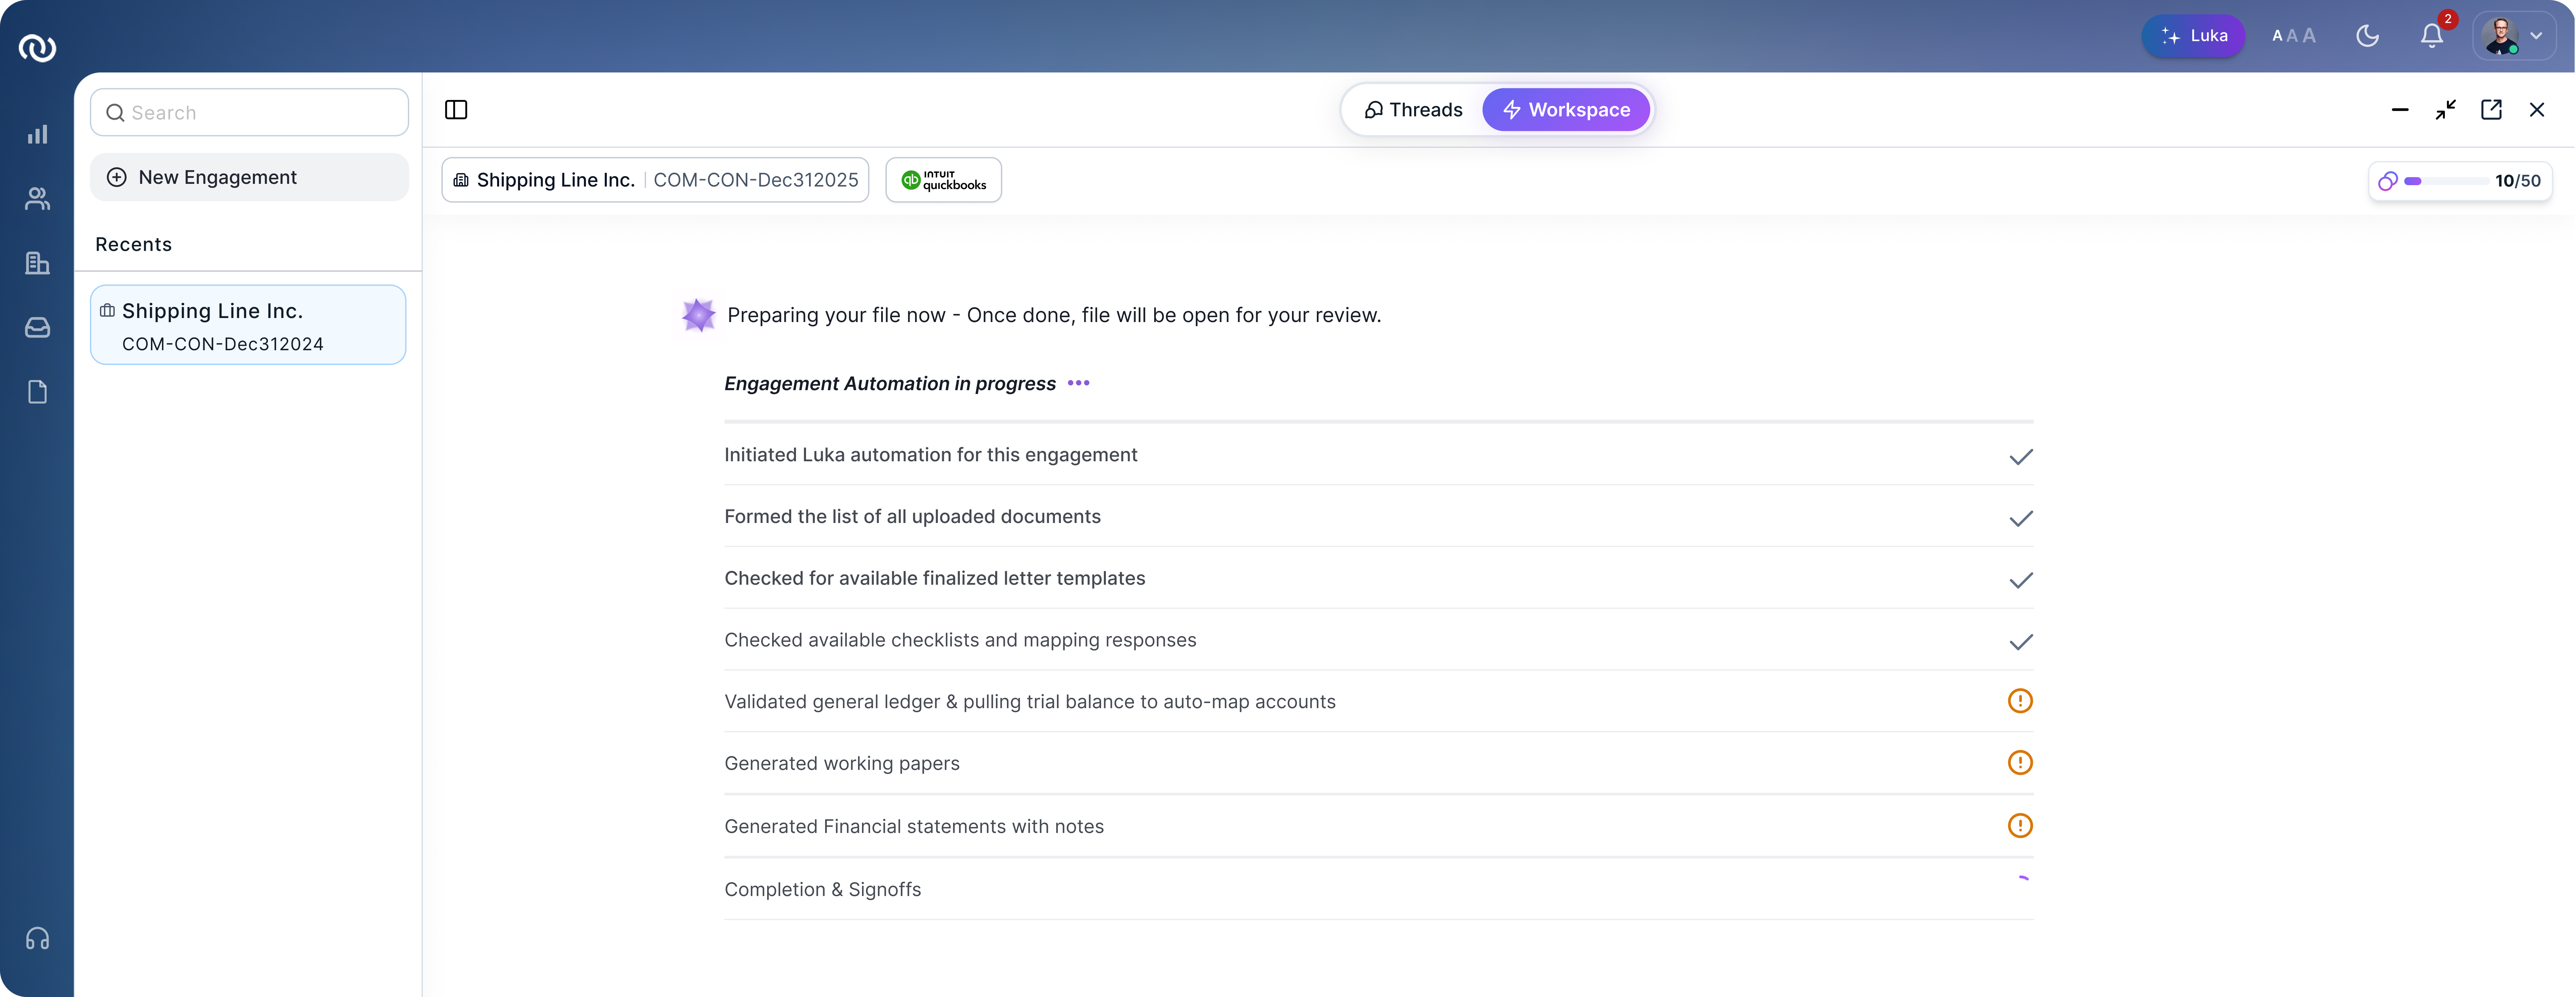Click 'Generated working papers' step text
The height and width of the screenshot is (997, 2576).
point(842,764)
